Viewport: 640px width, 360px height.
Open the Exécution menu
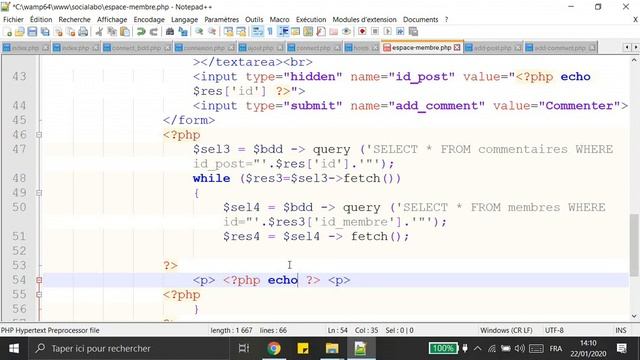point(311,20)
